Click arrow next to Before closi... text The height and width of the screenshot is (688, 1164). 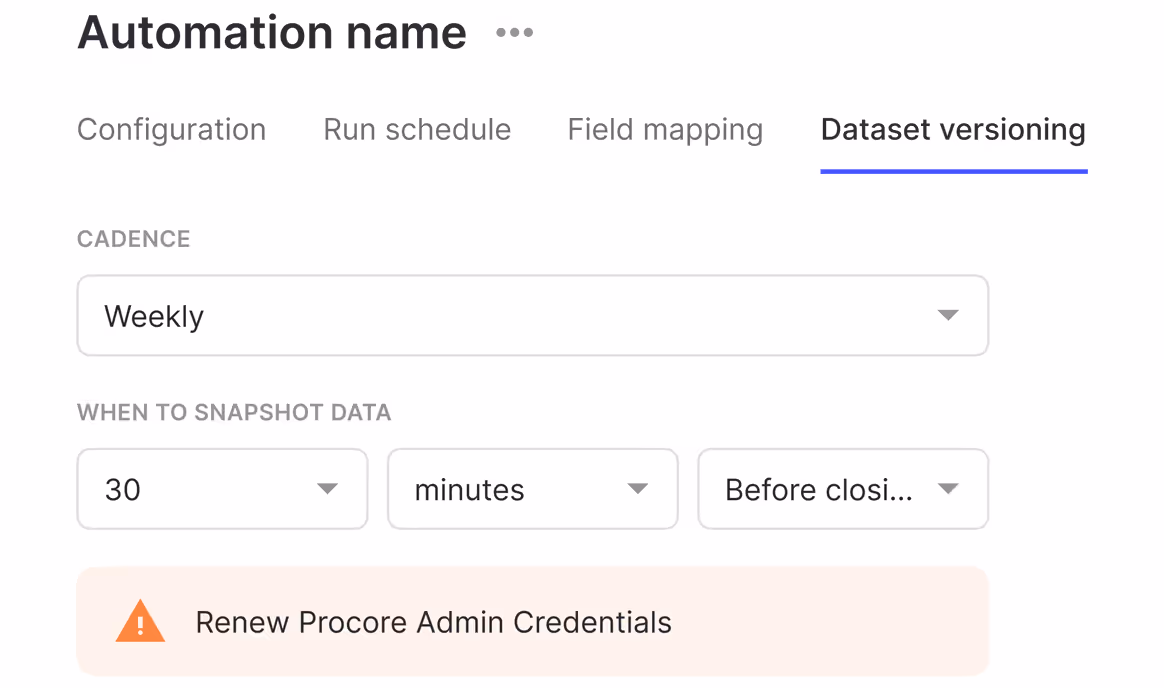[947, 489]
